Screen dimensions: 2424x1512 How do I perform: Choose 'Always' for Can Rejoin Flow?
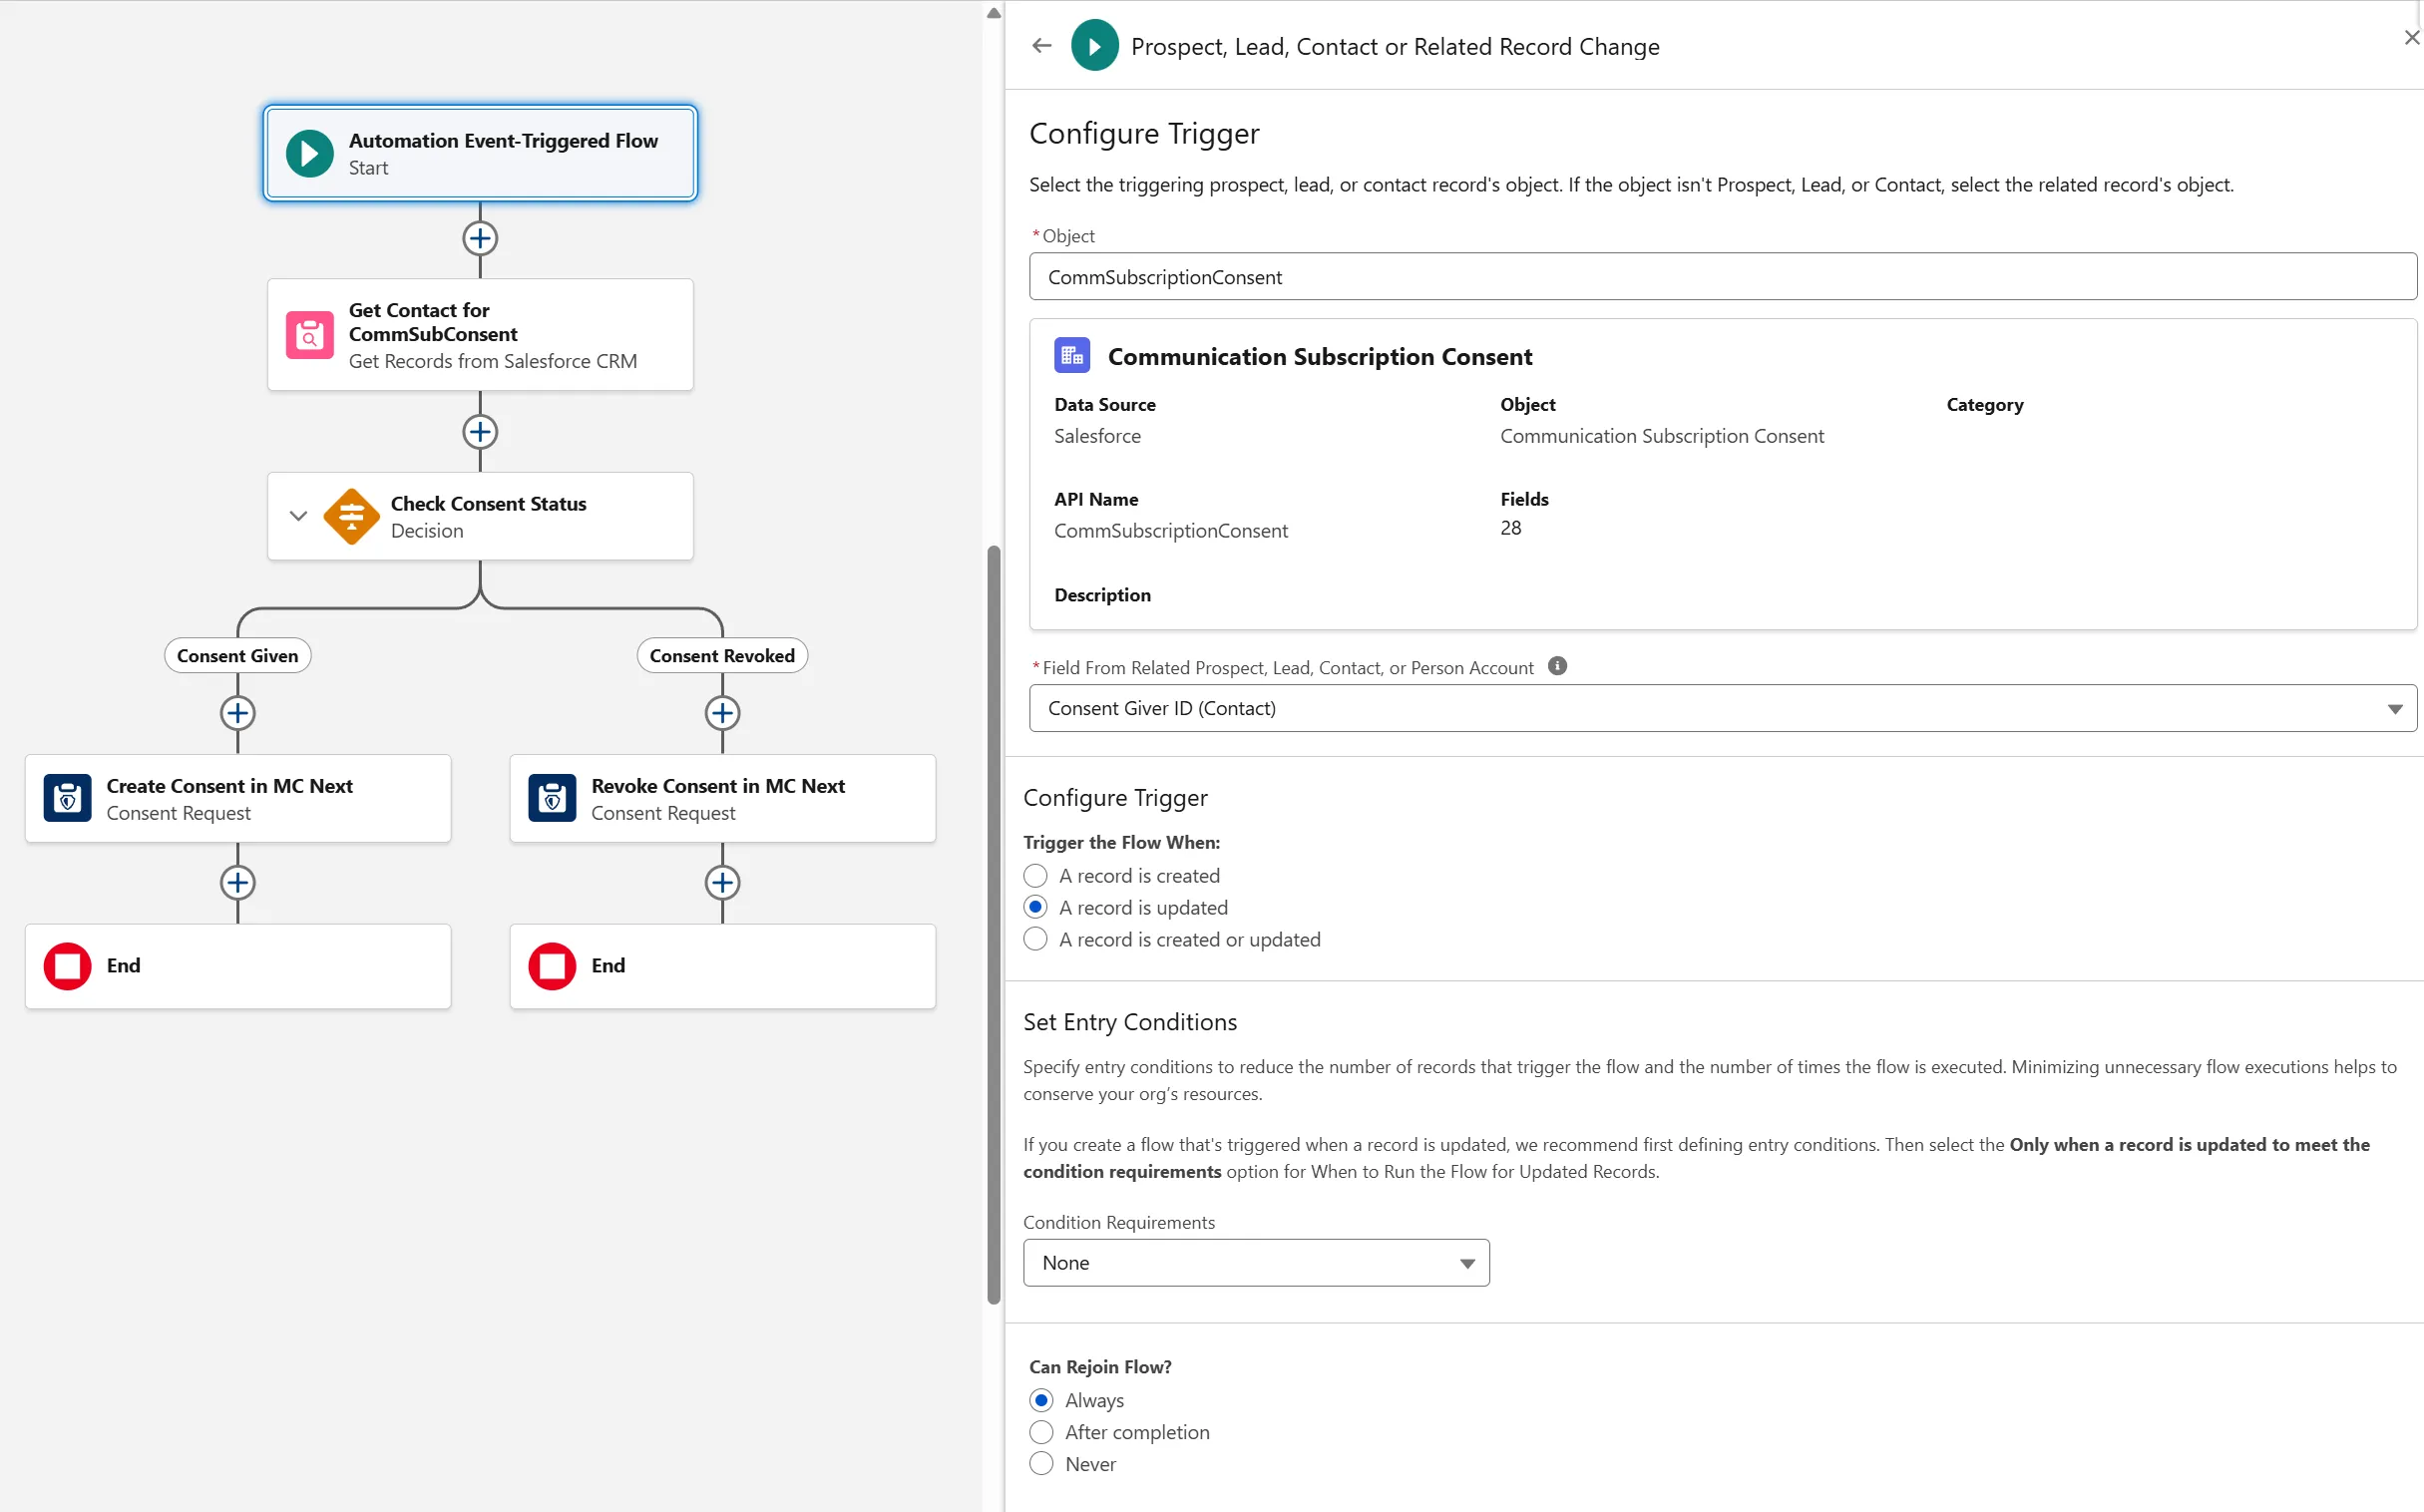tap(1041, 1400)
